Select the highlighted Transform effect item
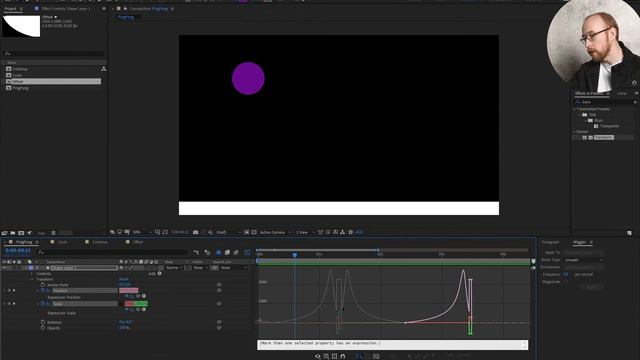The height and width of the screenshot is (360, 640). coord(604,138)
